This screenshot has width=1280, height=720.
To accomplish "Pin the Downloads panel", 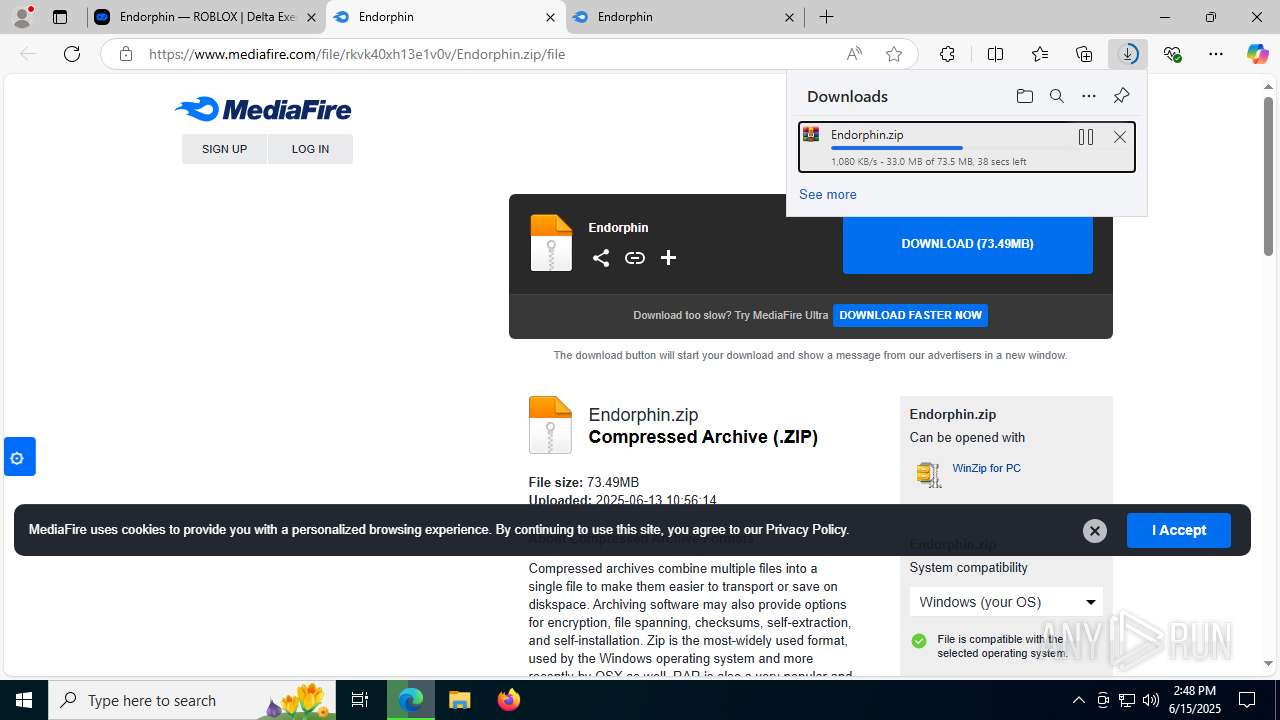I will click(1121, 96).
